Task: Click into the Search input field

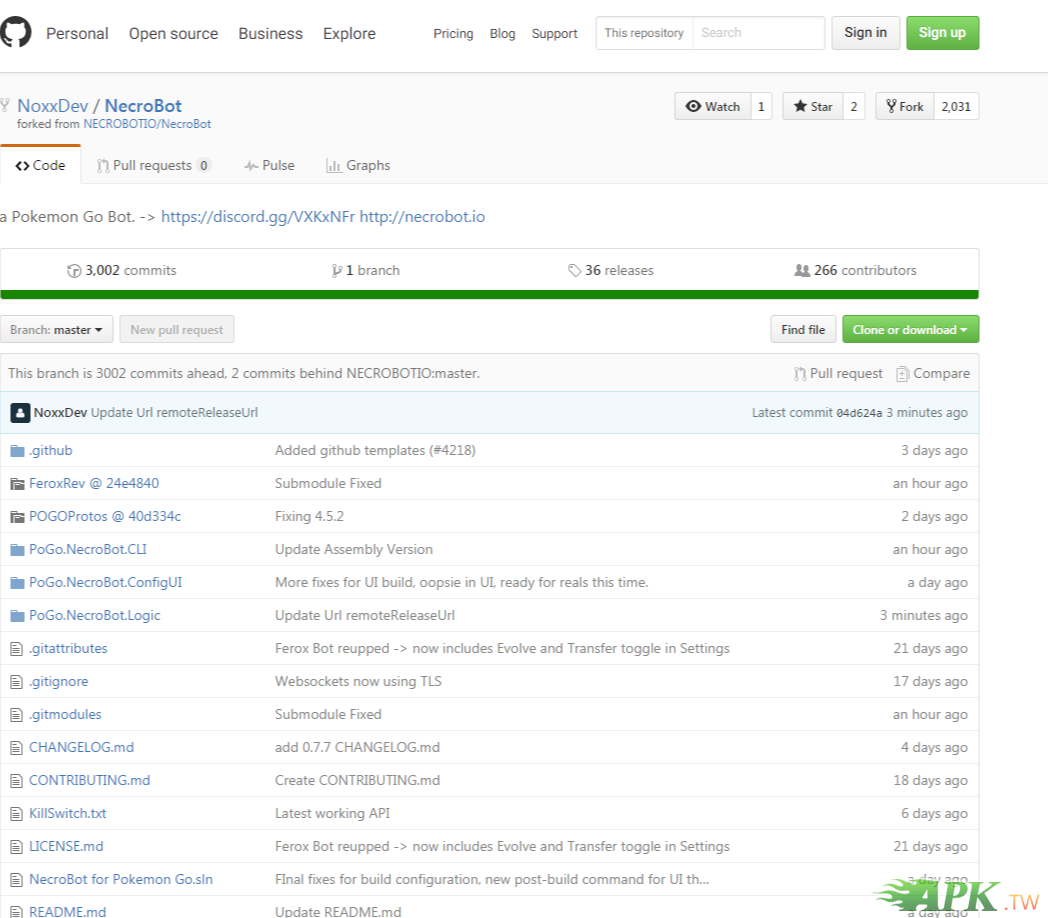Action: click(758, 33)
